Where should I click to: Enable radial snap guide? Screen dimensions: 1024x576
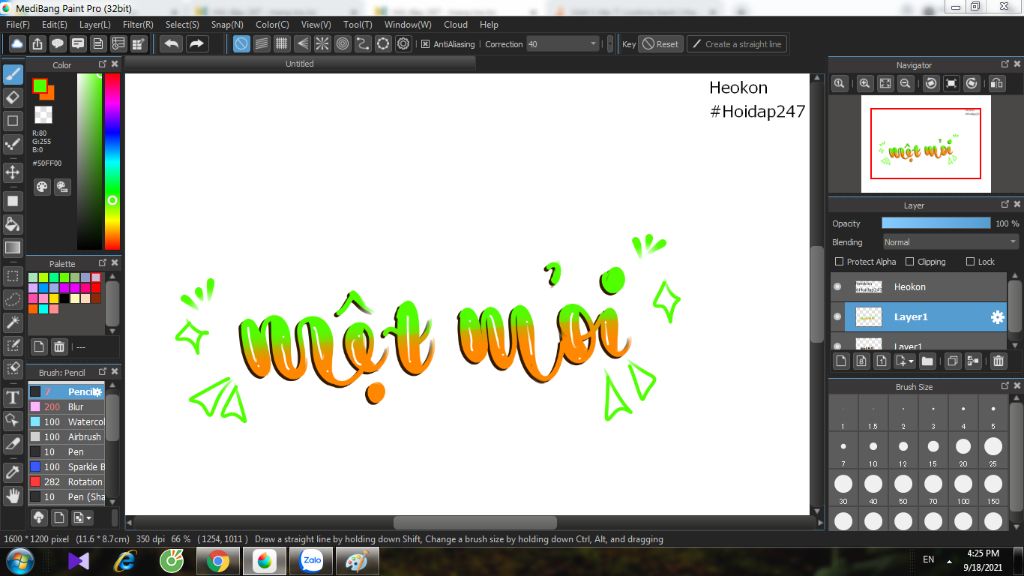click(322, 44)
